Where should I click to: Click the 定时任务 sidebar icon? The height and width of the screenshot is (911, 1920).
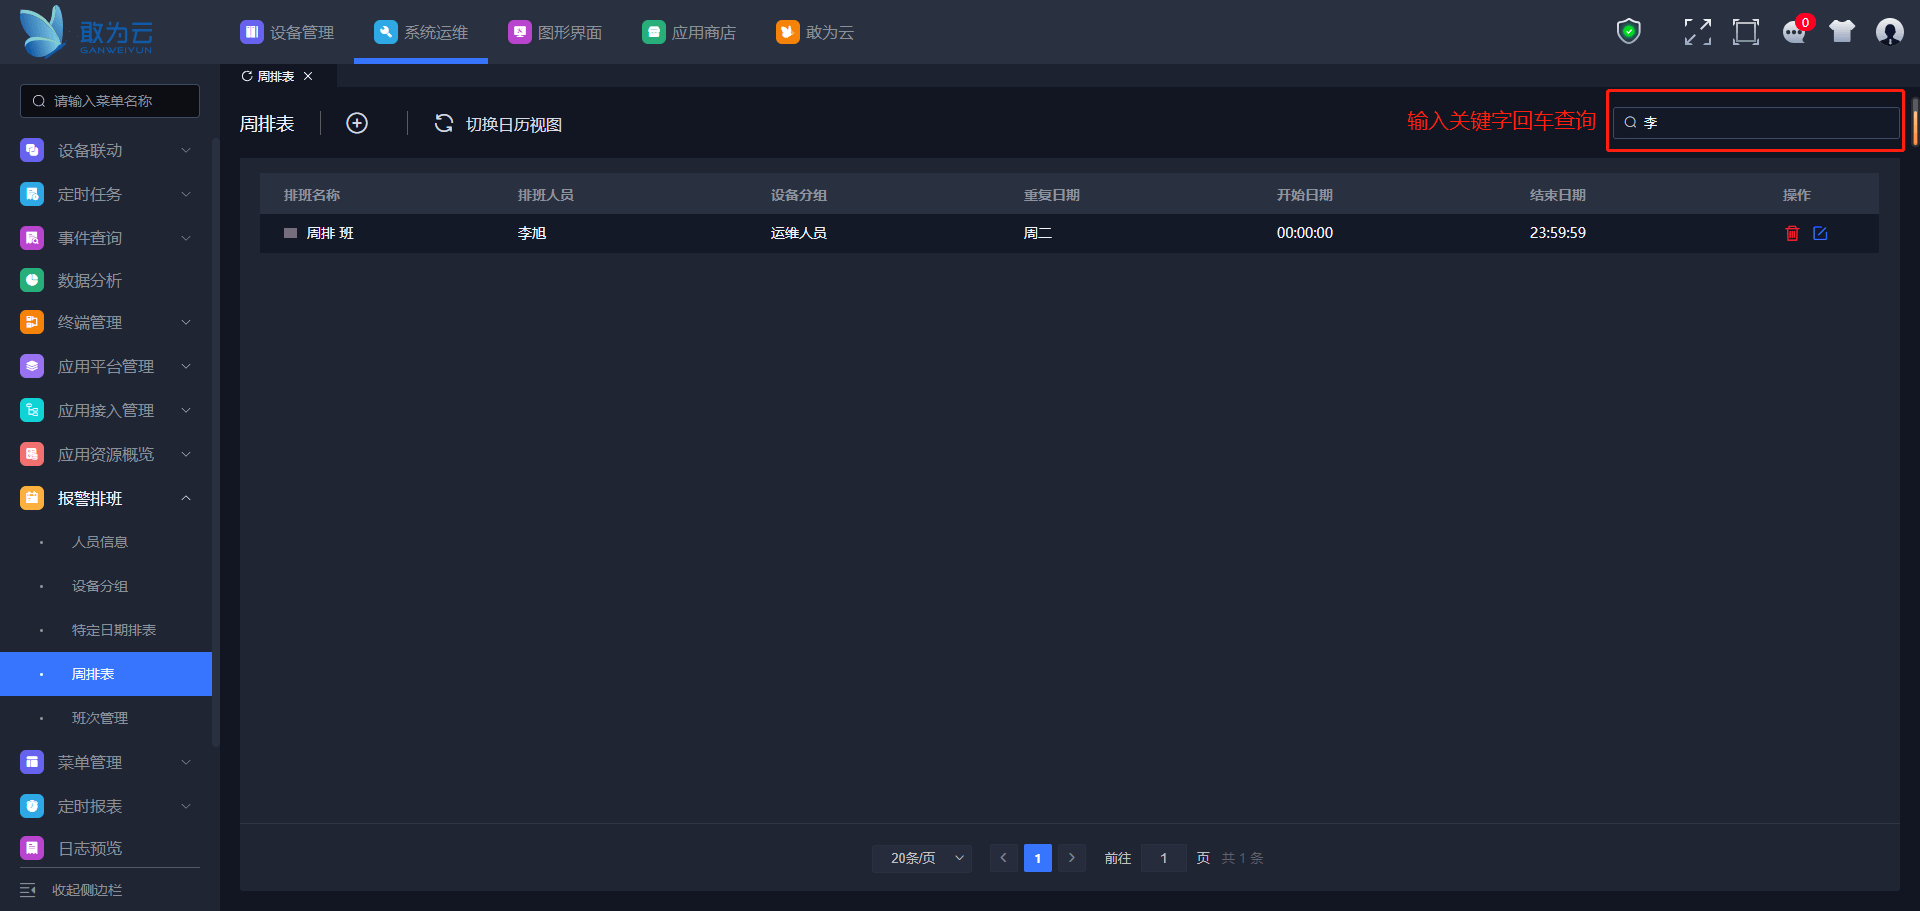tap(32, 194)
